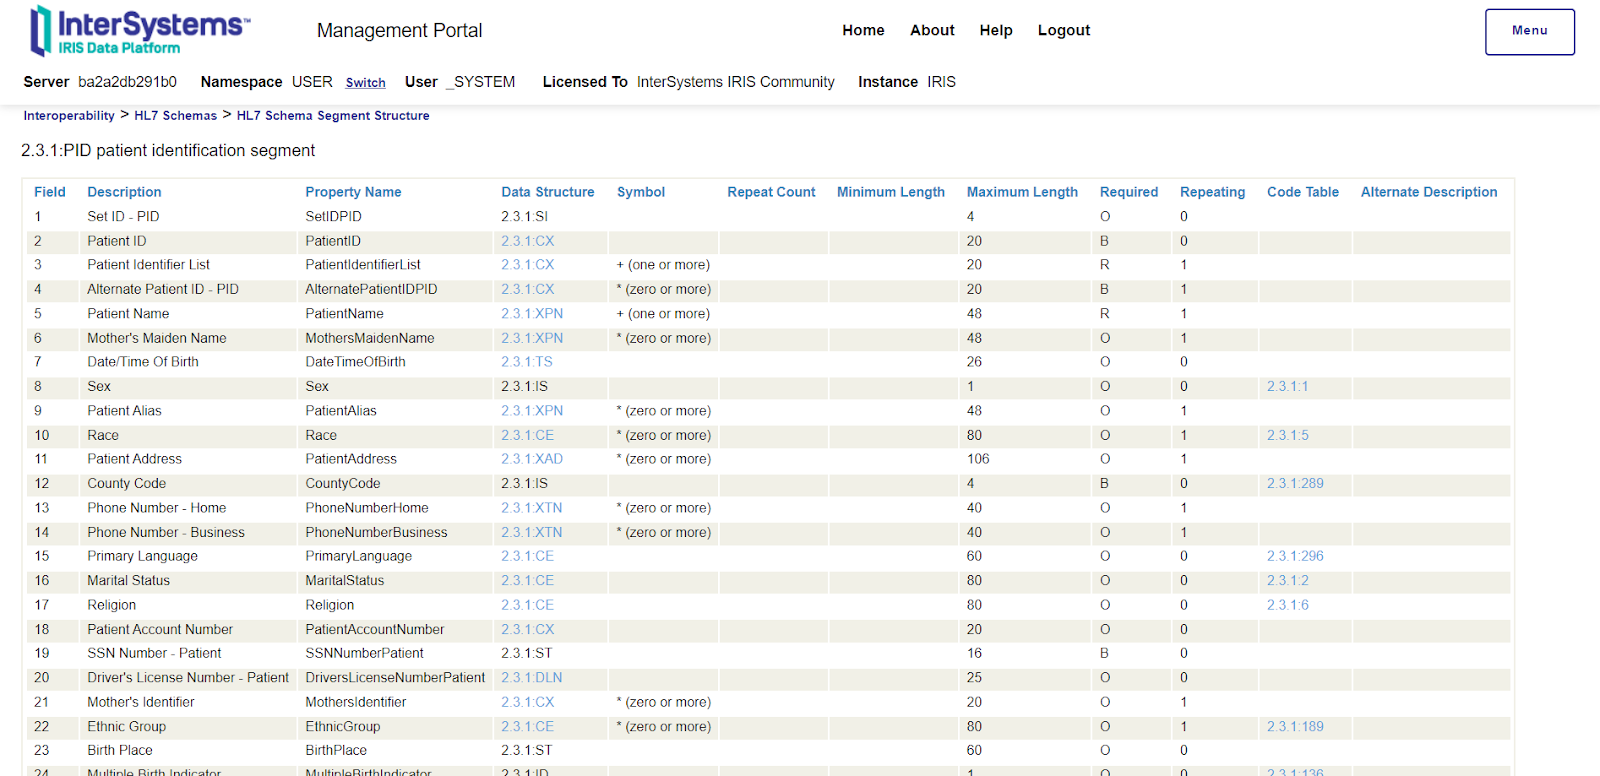1600x776 pixels.
Task: Click the Required column header
Action: pyautogui.click(x=1129, y=192)
